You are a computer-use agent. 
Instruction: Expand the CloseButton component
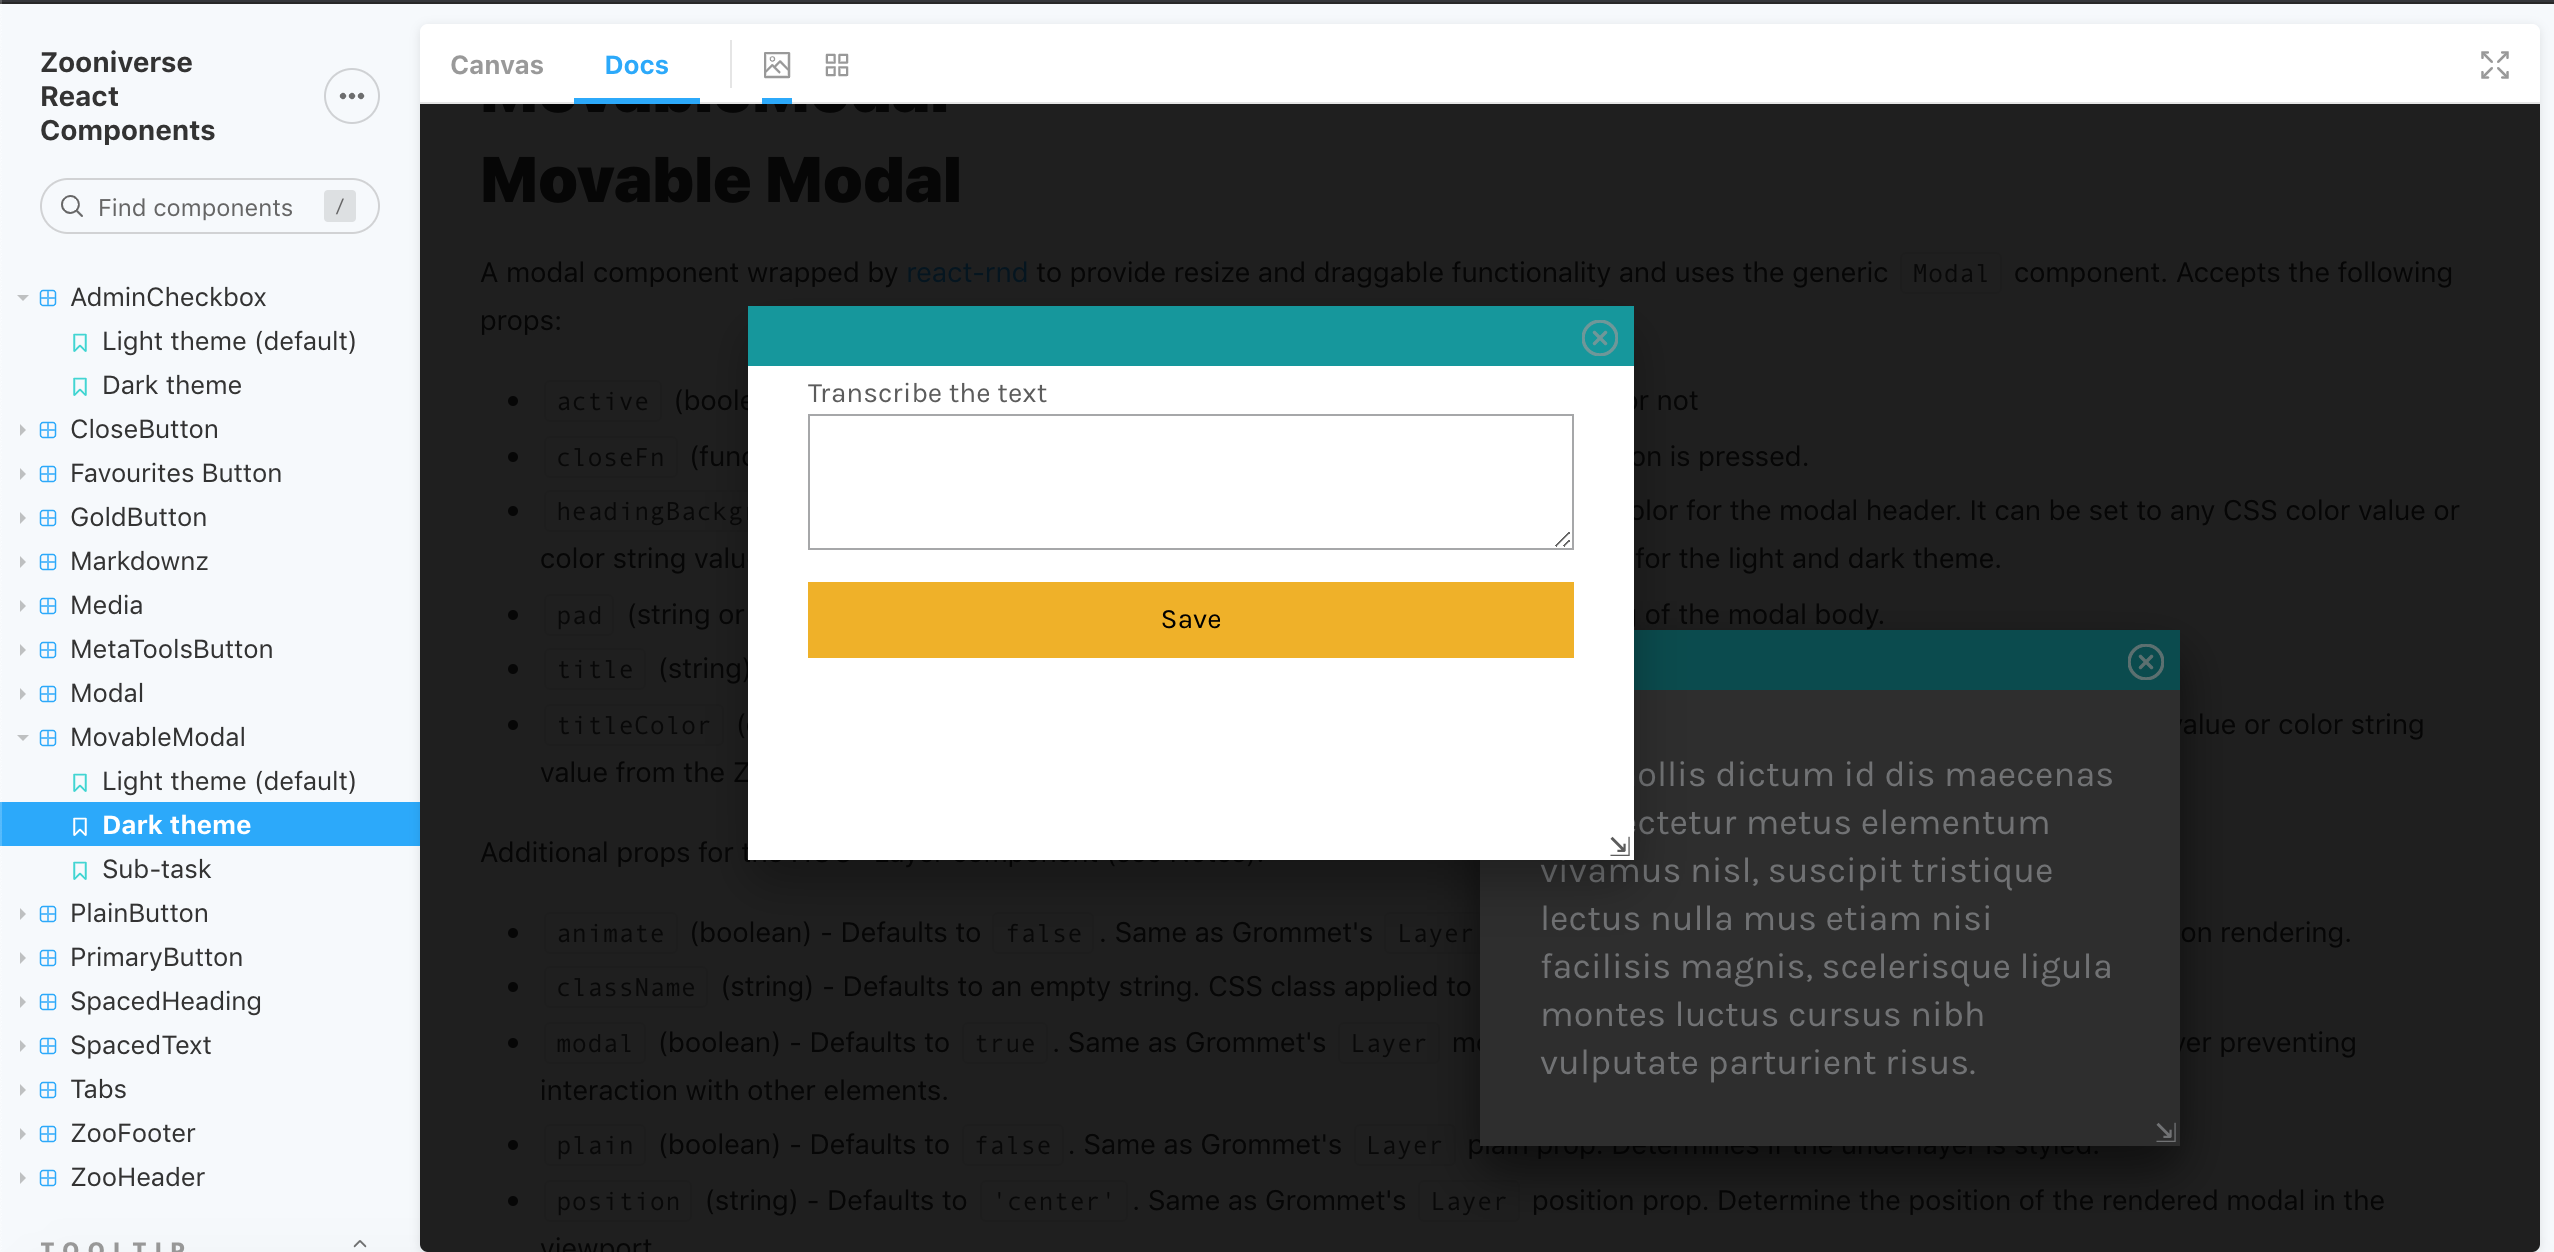(x=21, y=429)
